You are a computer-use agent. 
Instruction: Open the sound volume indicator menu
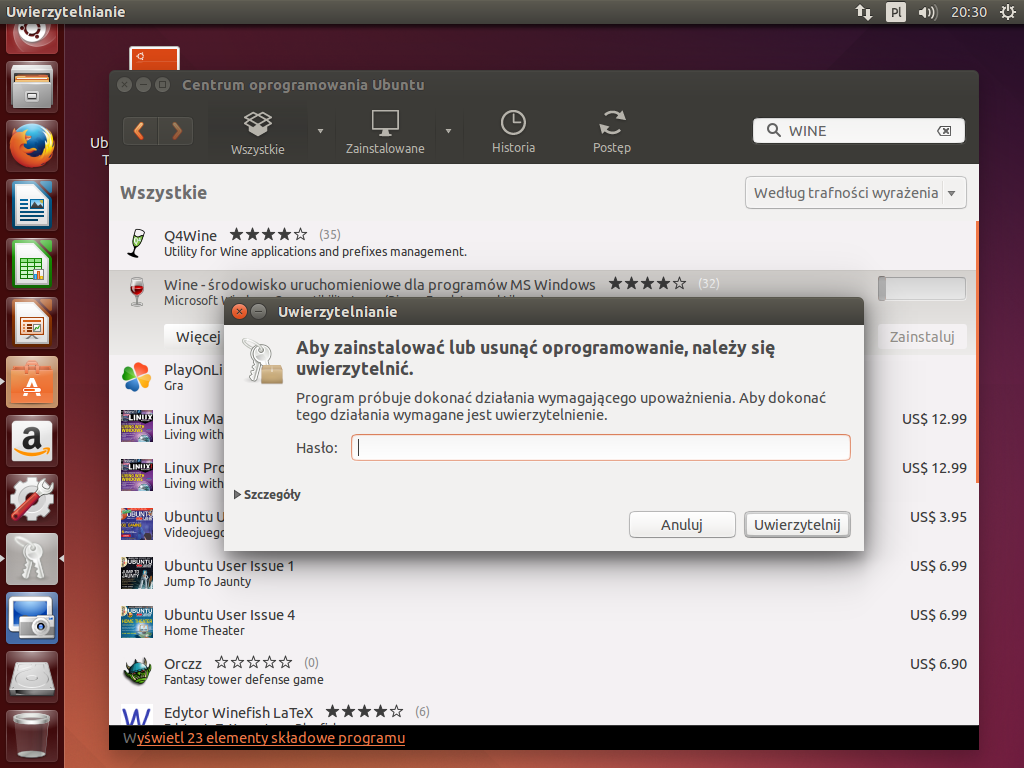click(927, 12)
